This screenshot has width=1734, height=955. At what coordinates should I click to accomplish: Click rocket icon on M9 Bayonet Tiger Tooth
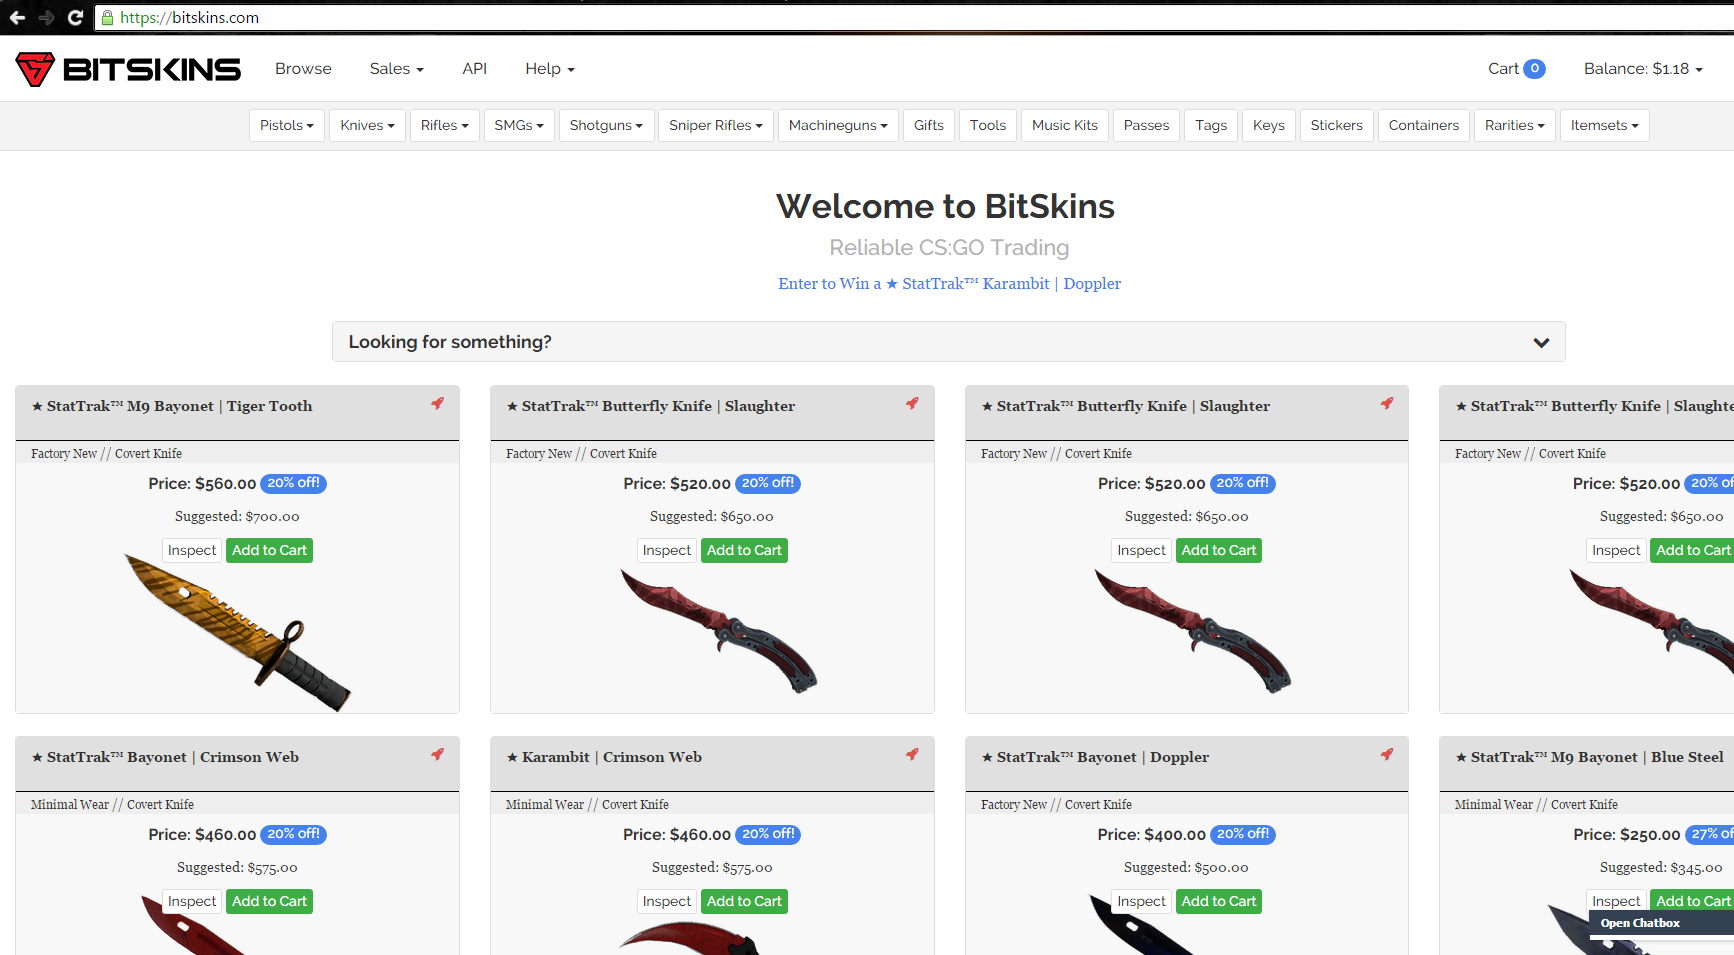point(437,403)
